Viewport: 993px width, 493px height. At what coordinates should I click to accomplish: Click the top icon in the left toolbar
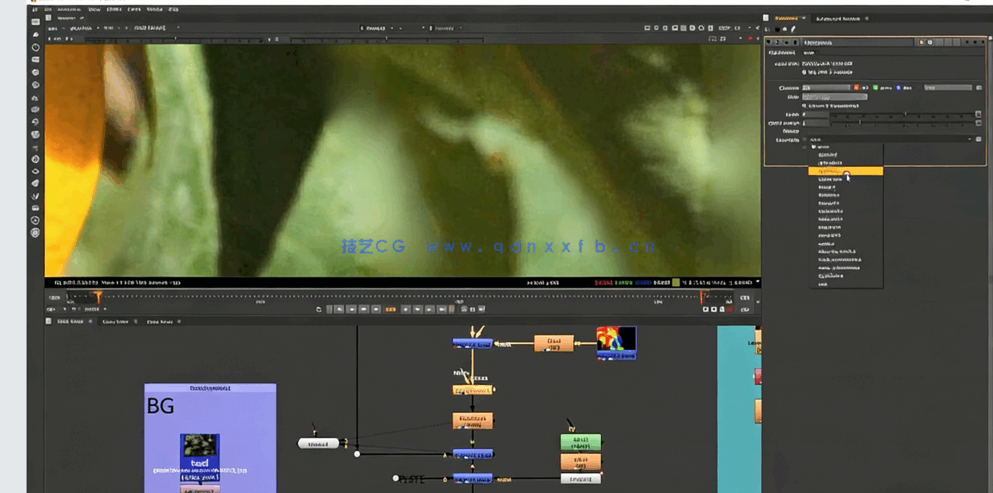[36, 22]
